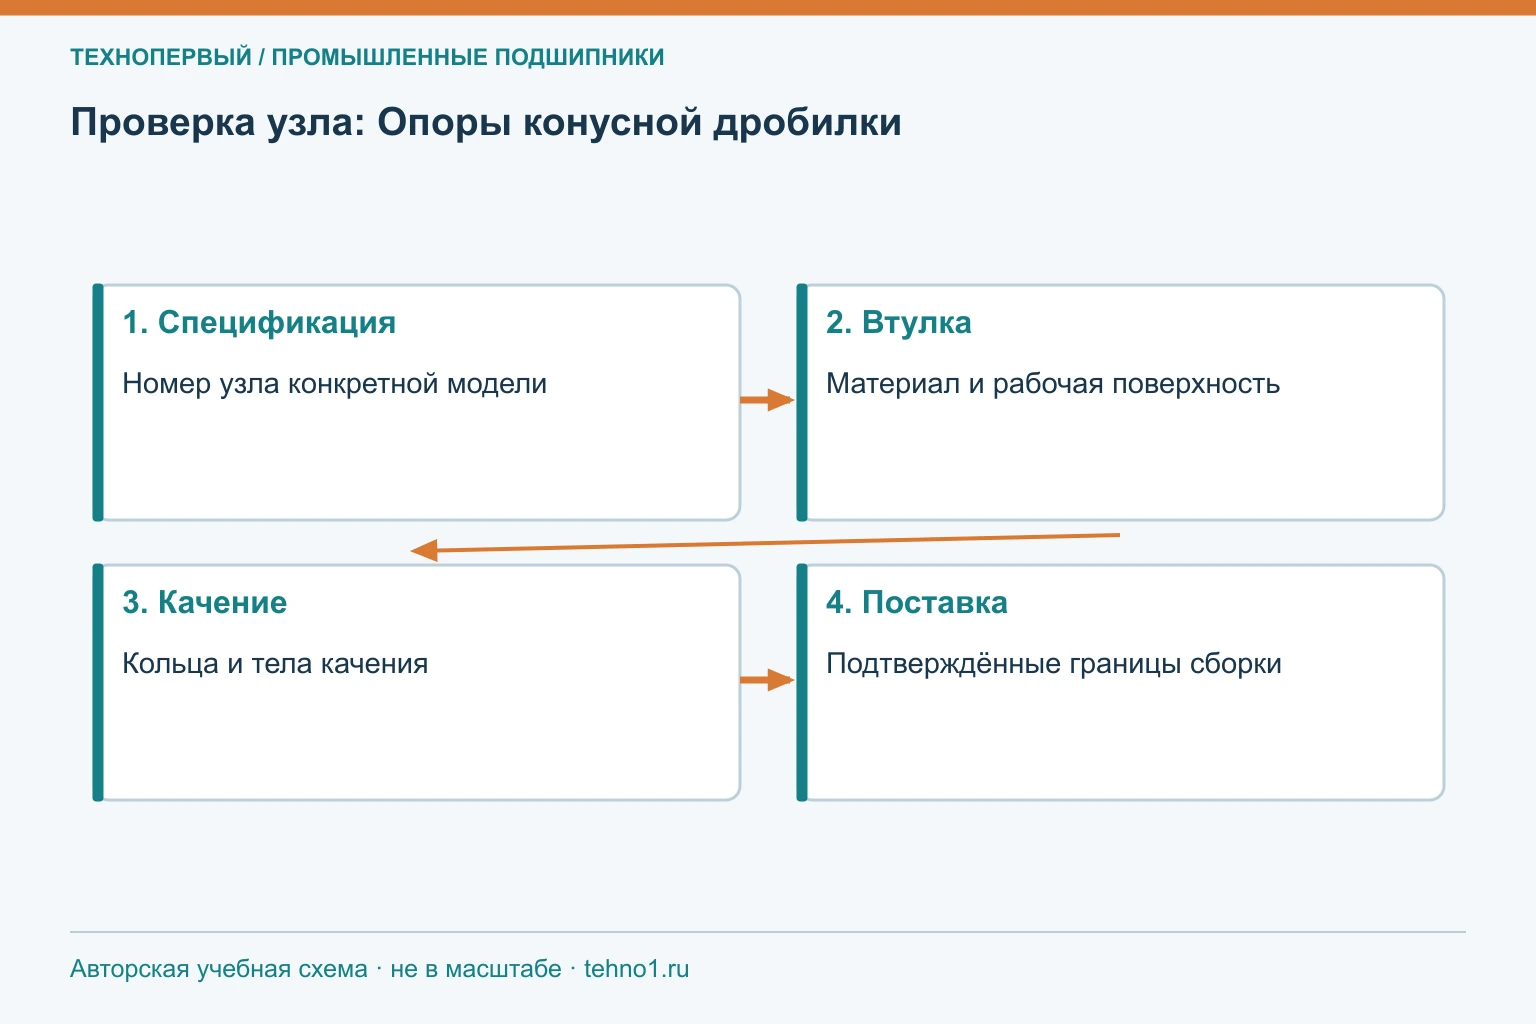This screenshot has height=1024, width=1536.
Task: Select the title "Проверка узла: Опоры конусной дробилки"
Action: point(486,123)
